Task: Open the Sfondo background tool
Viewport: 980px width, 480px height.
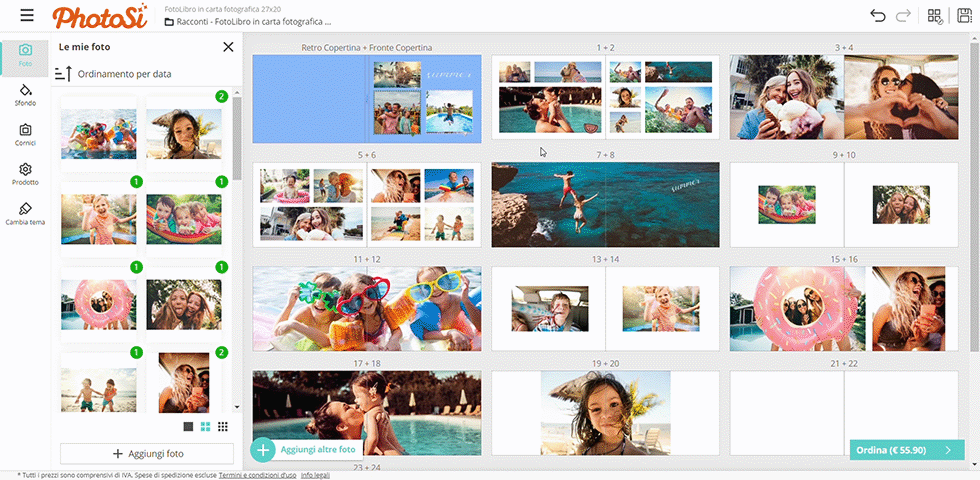Action: pos(25,94)
